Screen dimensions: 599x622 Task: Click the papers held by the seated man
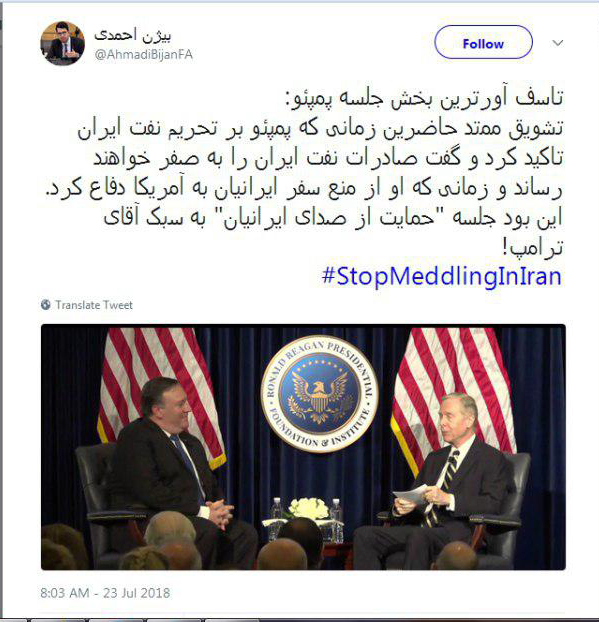point(411,495)
